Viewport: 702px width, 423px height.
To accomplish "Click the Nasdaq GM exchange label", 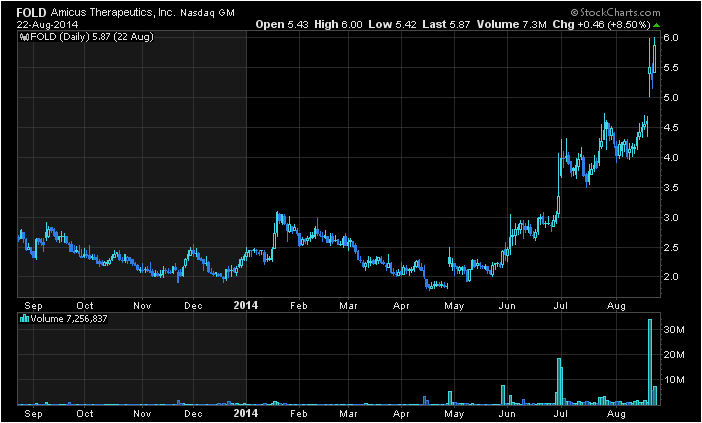I will click(207, 13).
